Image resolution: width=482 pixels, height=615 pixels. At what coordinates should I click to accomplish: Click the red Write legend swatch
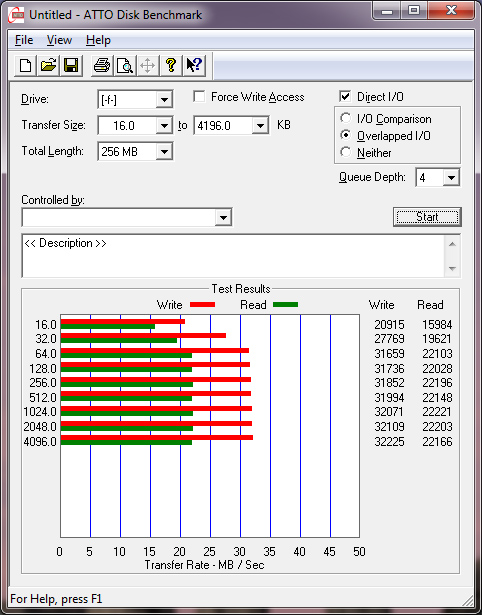tap(202, 304)
